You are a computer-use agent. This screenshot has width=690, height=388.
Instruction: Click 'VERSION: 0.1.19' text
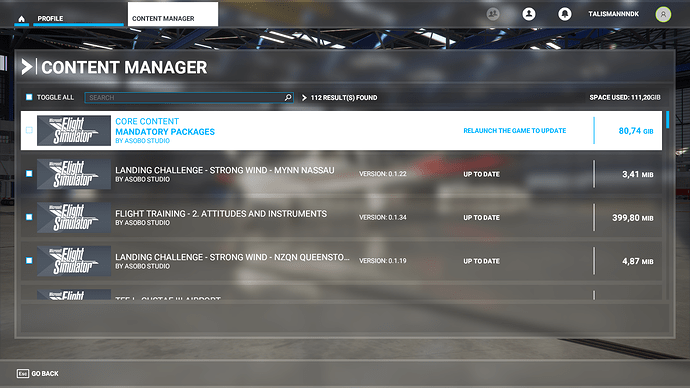coord(383,261)
